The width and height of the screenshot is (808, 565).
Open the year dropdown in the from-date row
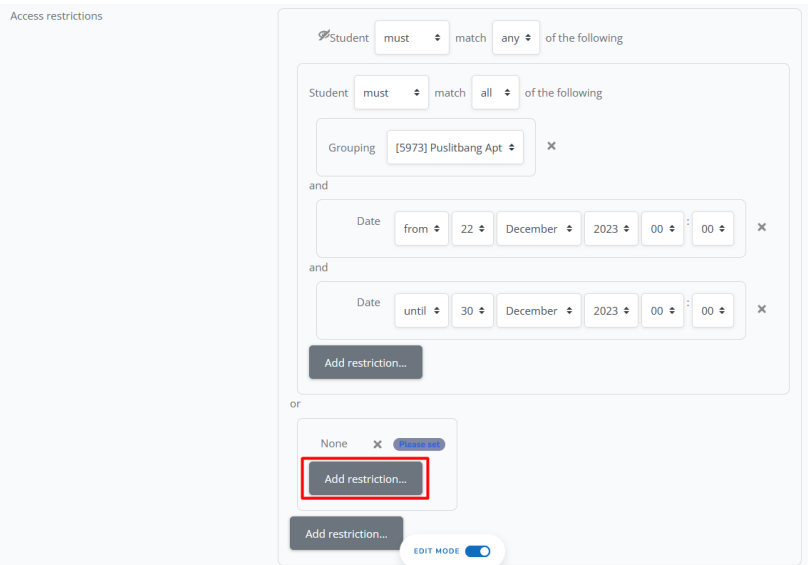[611, 229]
